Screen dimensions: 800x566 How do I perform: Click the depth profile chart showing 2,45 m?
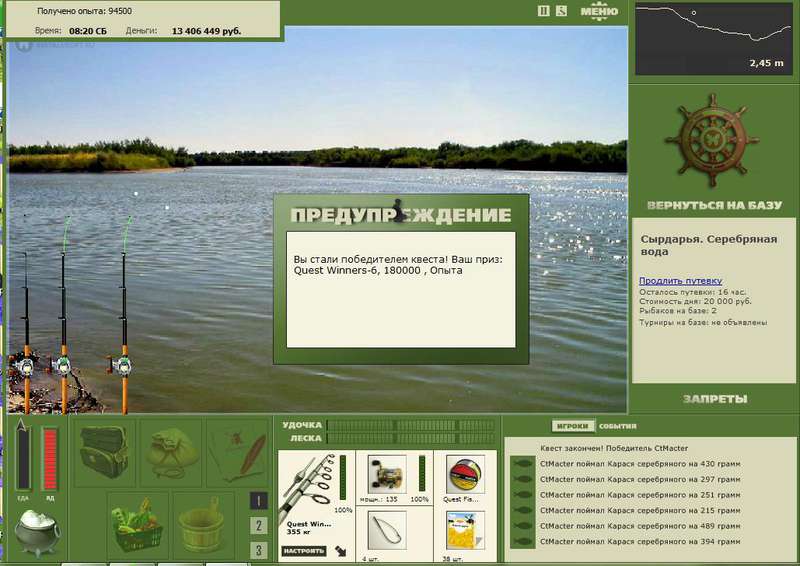point(713,38)
